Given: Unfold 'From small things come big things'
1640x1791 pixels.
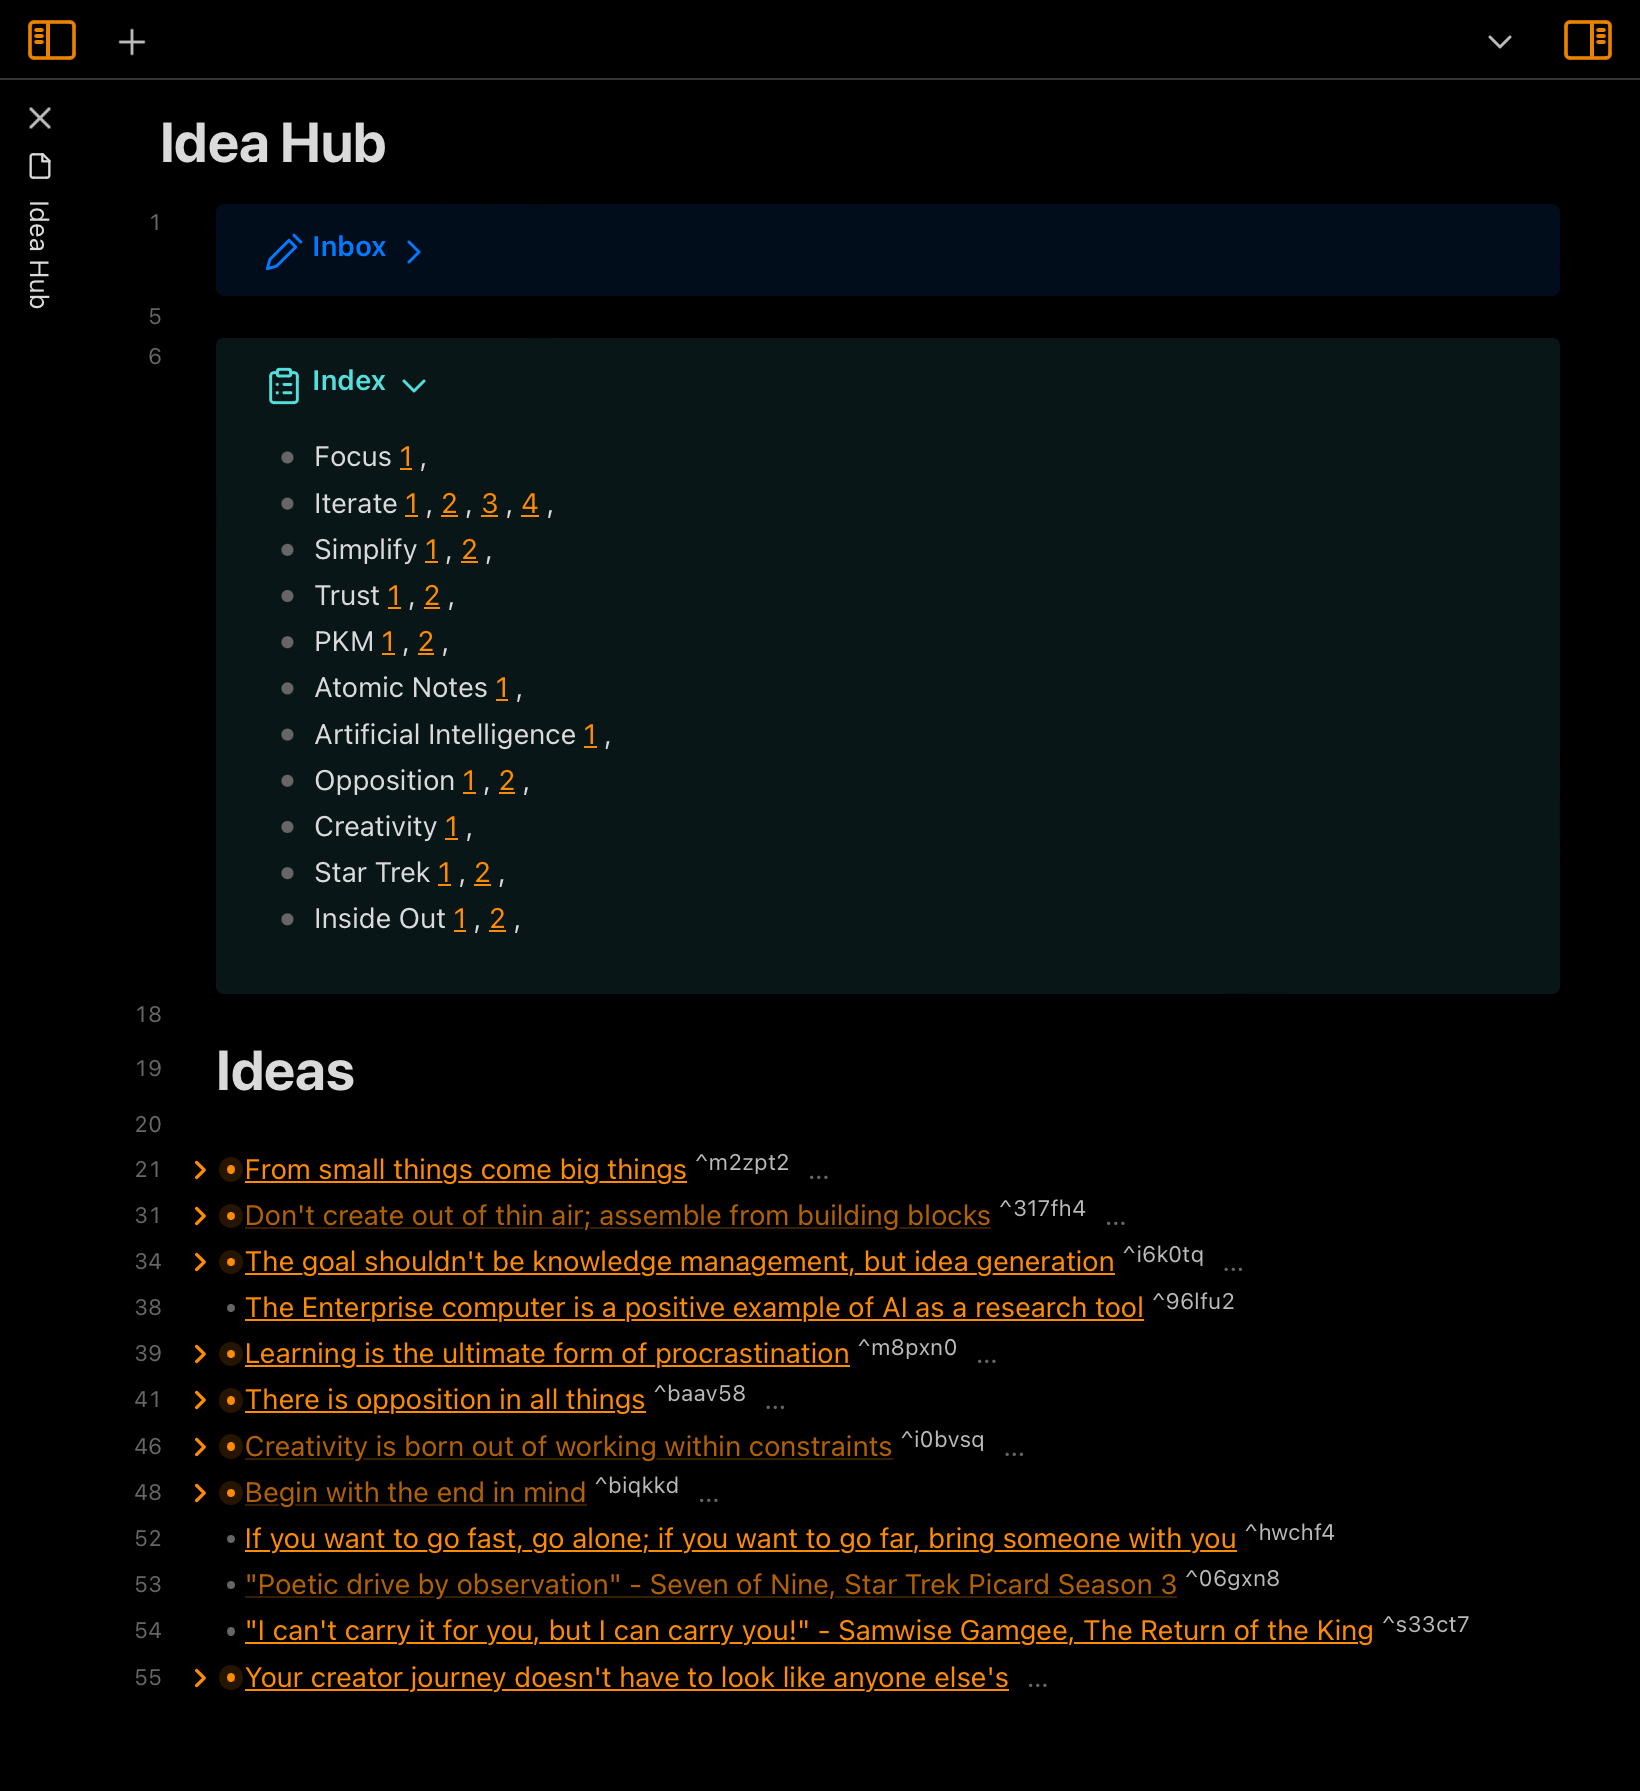Looking at the screenshot, I should pyautogui.click(x=200, y=1170).
